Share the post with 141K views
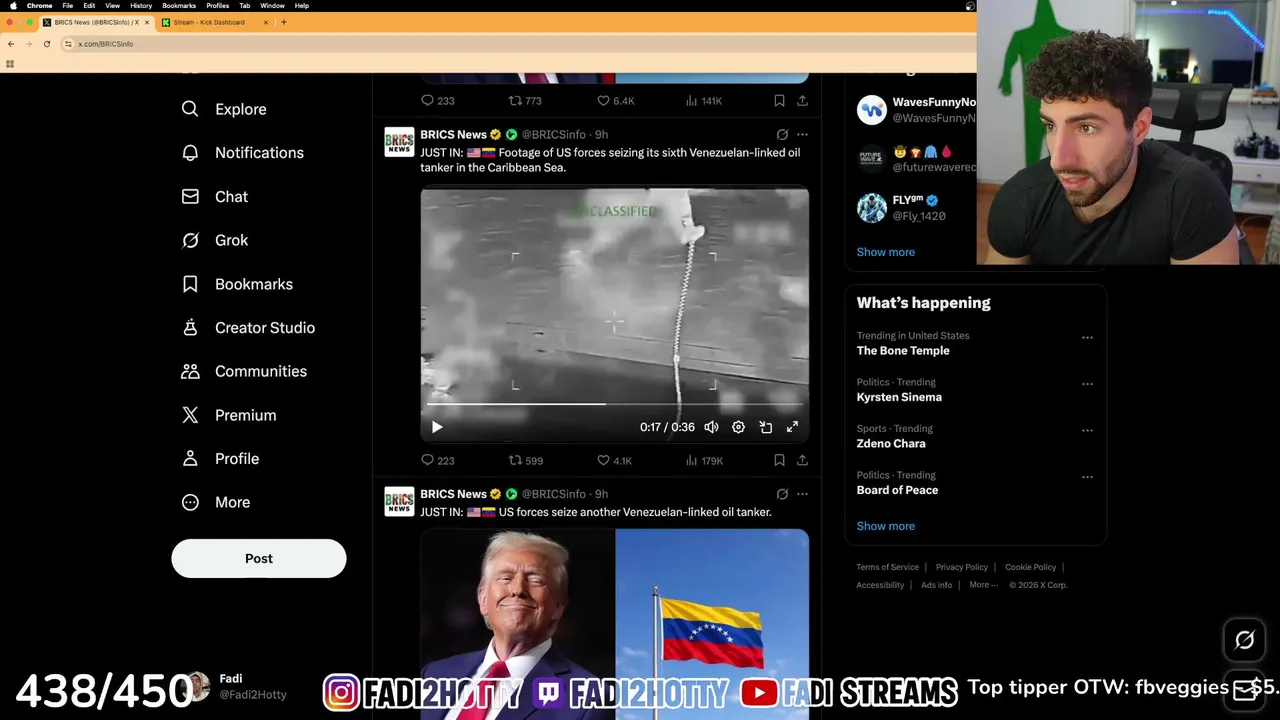 coord(802,100)
